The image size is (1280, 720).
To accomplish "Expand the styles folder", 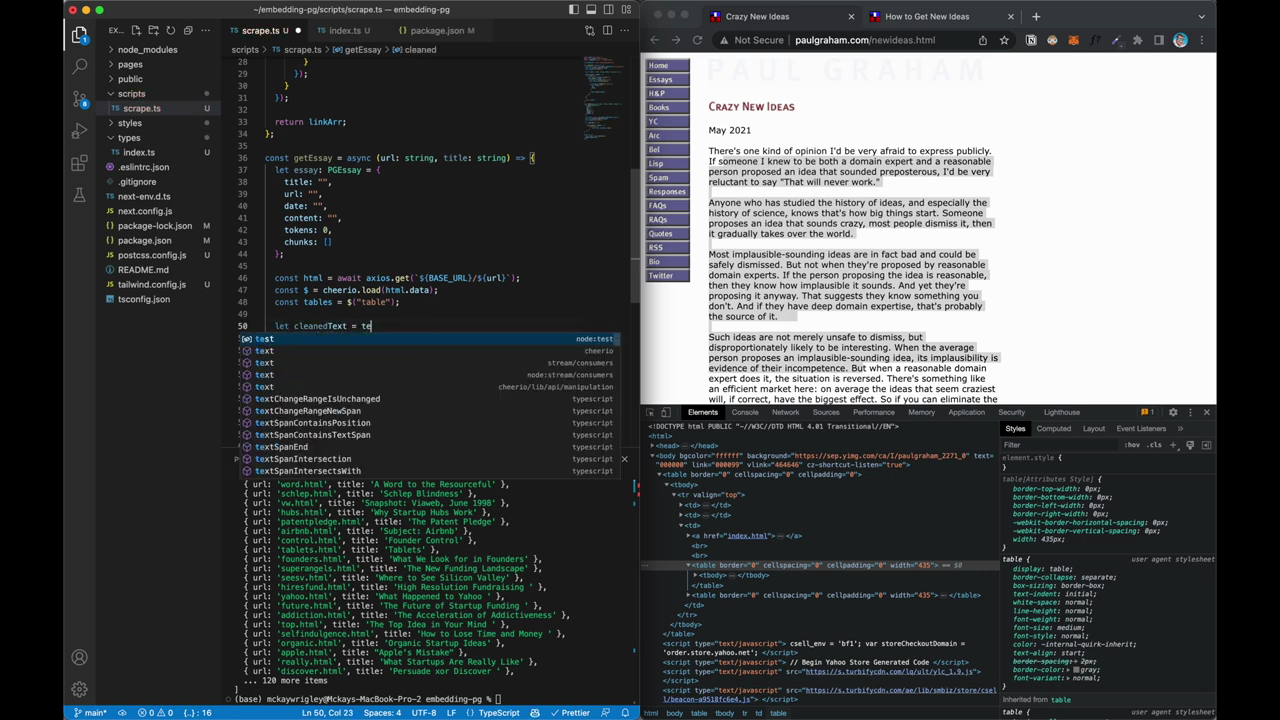I will (x=130, y=123).
